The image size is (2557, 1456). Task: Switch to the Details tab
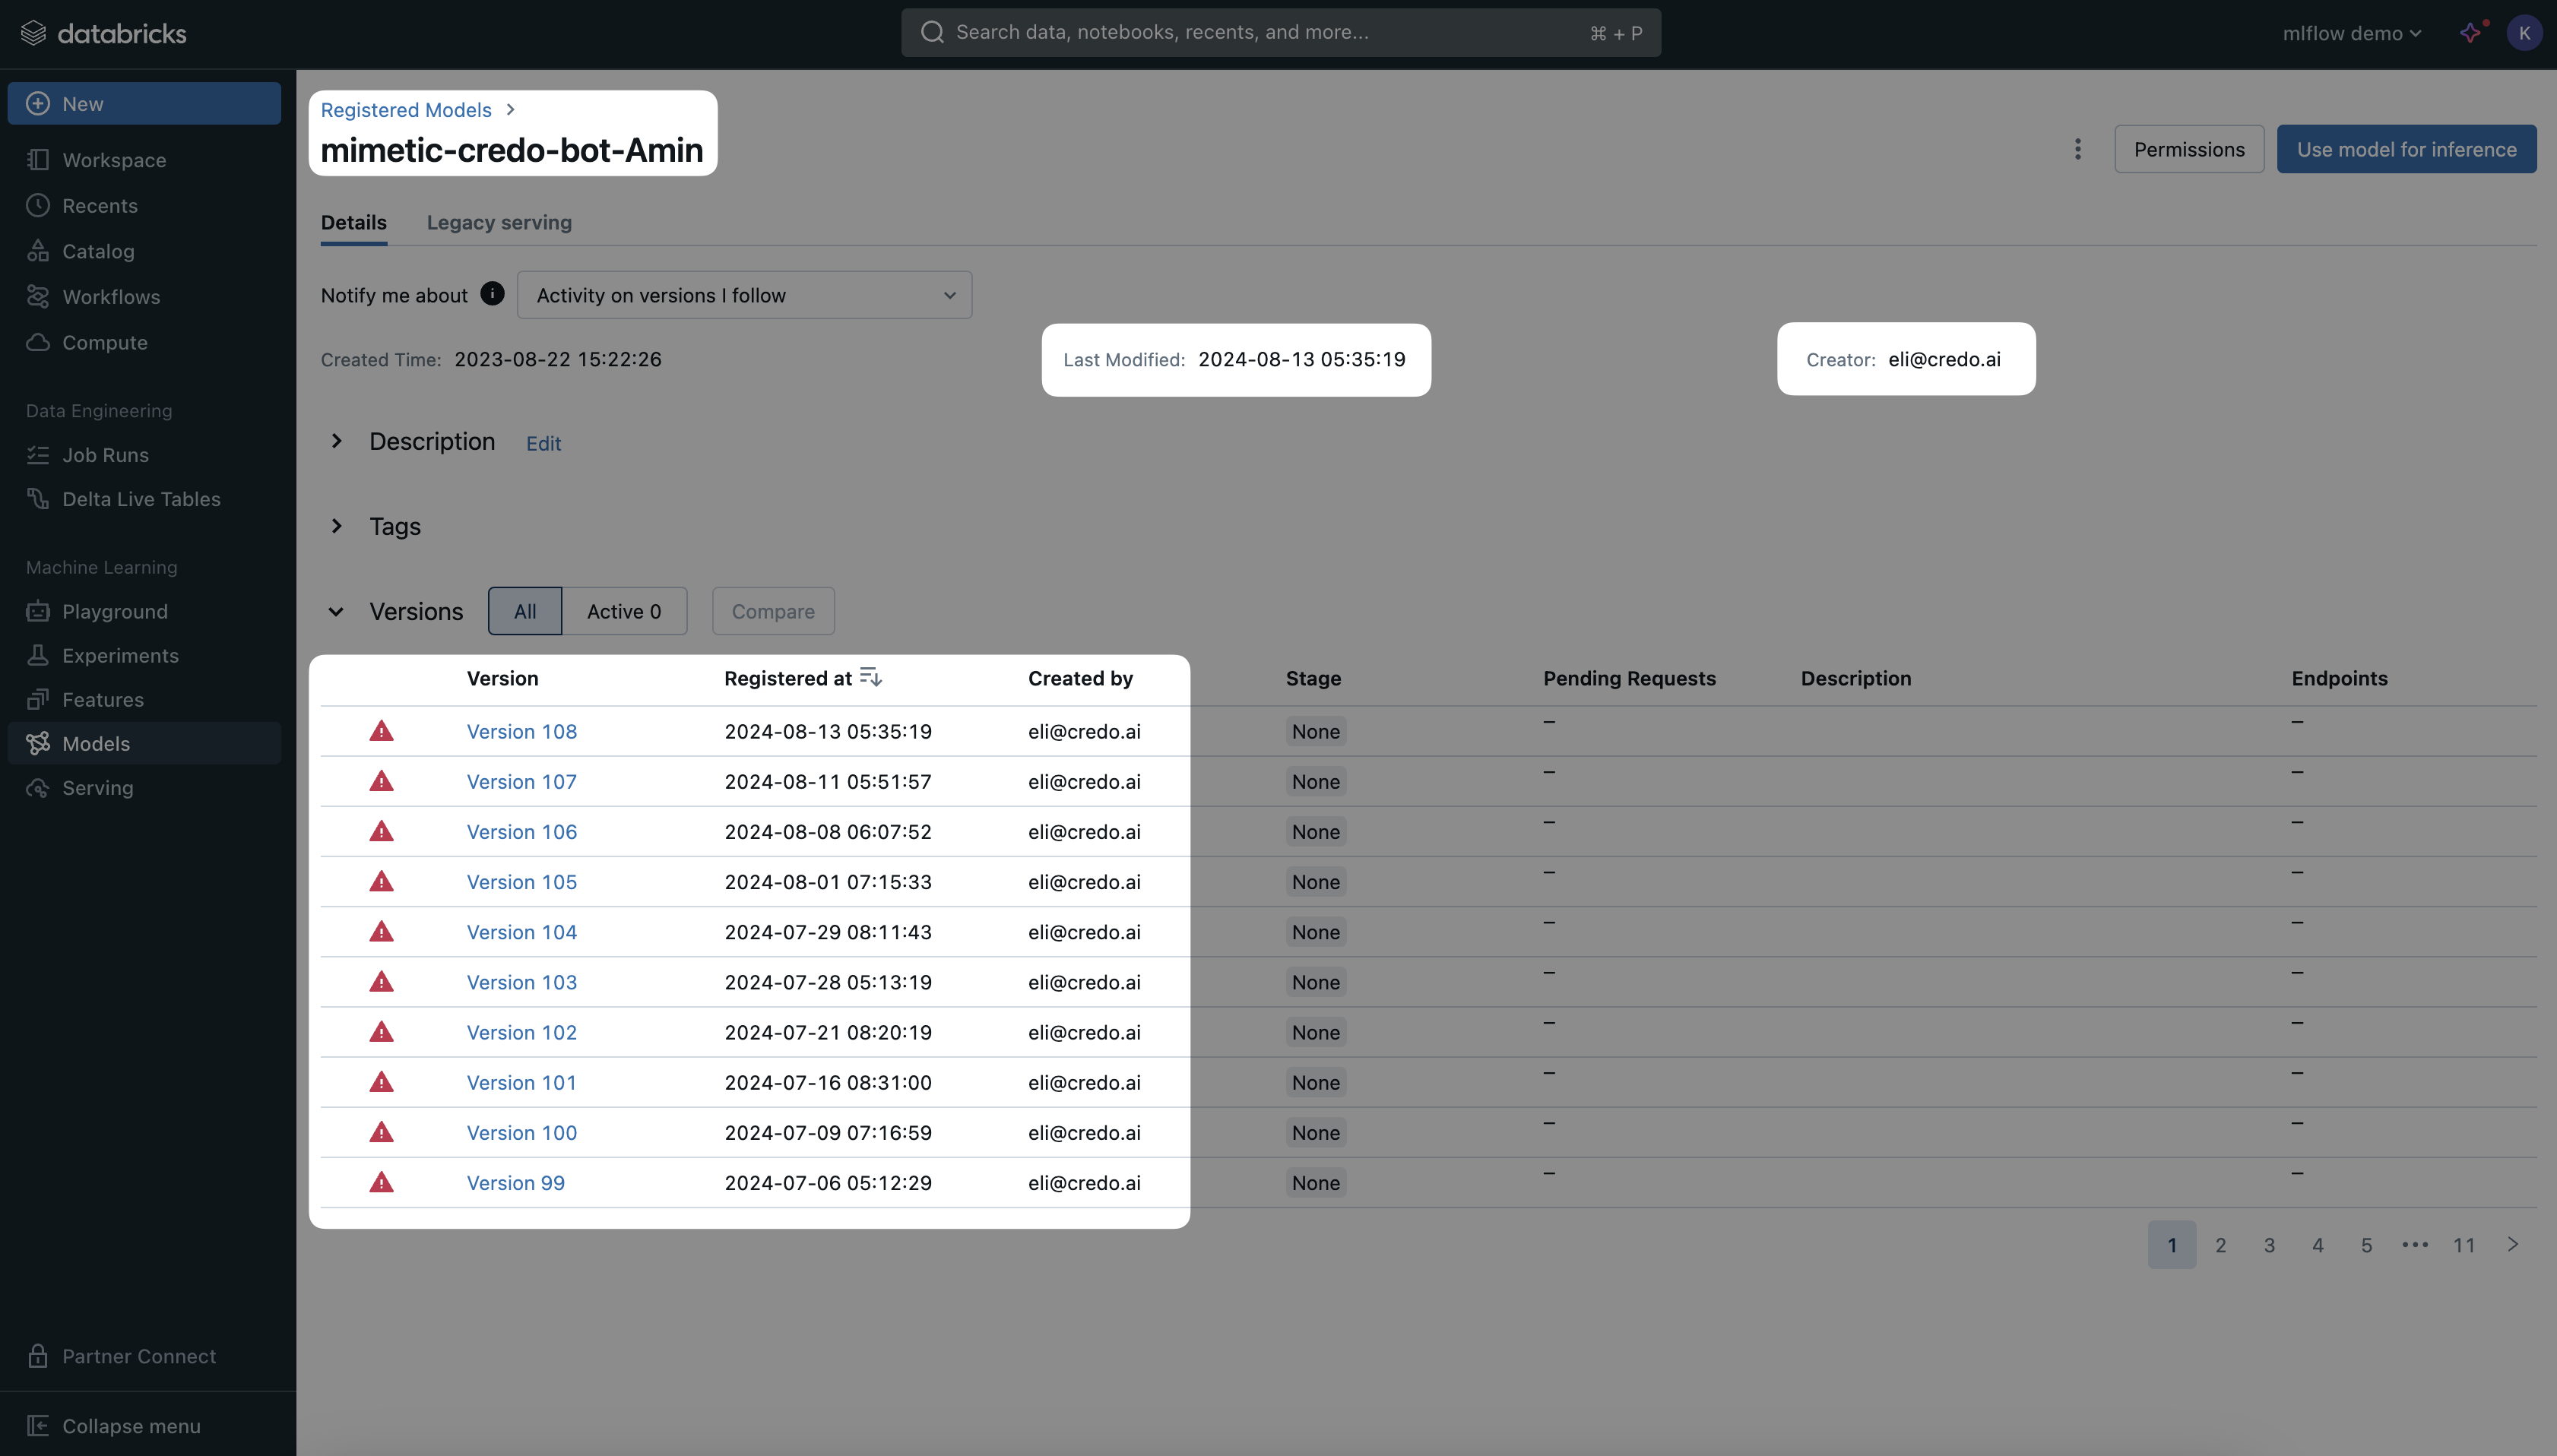pos(354,222)
